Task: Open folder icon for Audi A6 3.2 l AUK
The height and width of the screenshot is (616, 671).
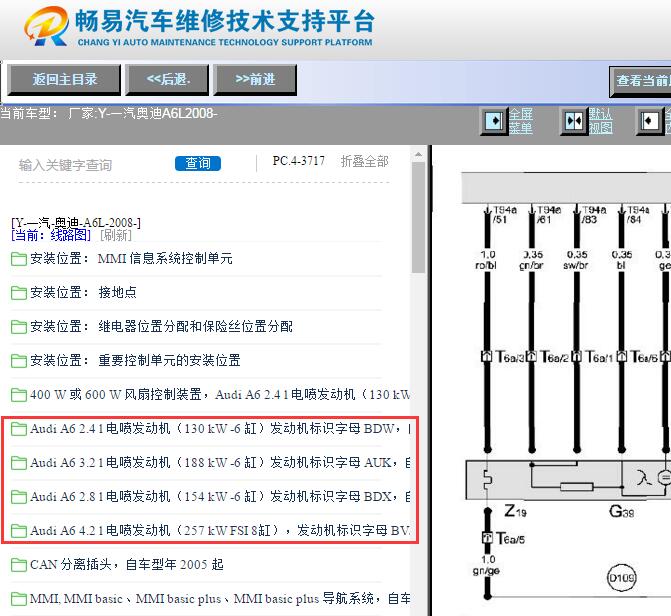Action: [18, 463]
